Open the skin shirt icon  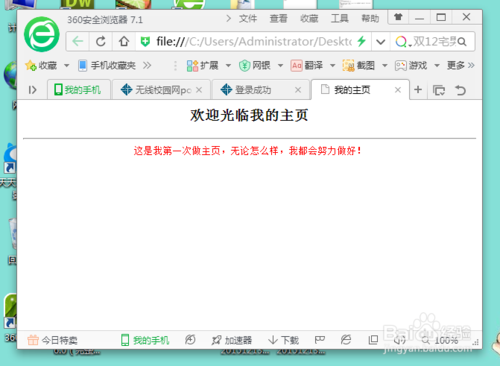[x=398, y=17]
